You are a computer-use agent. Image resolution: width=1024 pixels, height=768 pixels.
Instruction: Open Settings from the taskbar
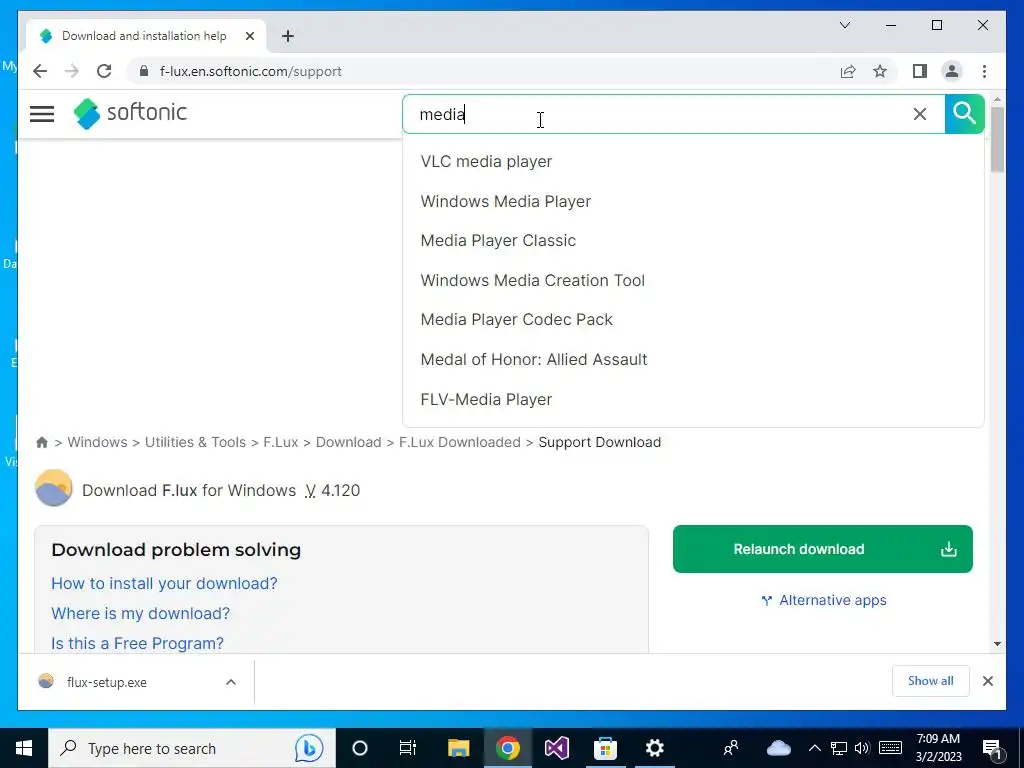[654, 748]
